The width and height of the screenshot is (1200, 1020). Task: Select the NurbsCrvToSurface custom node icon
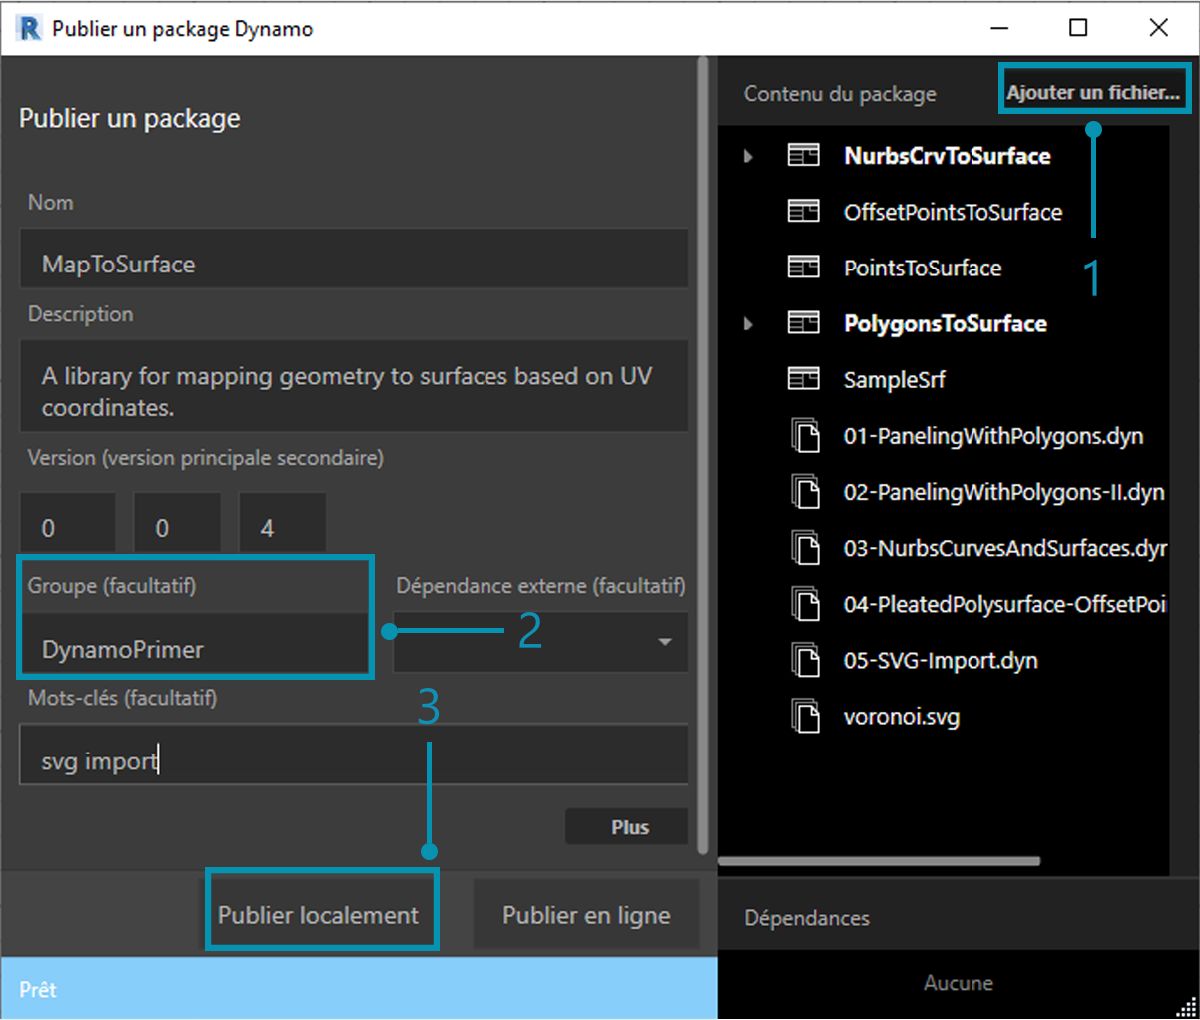803,156
